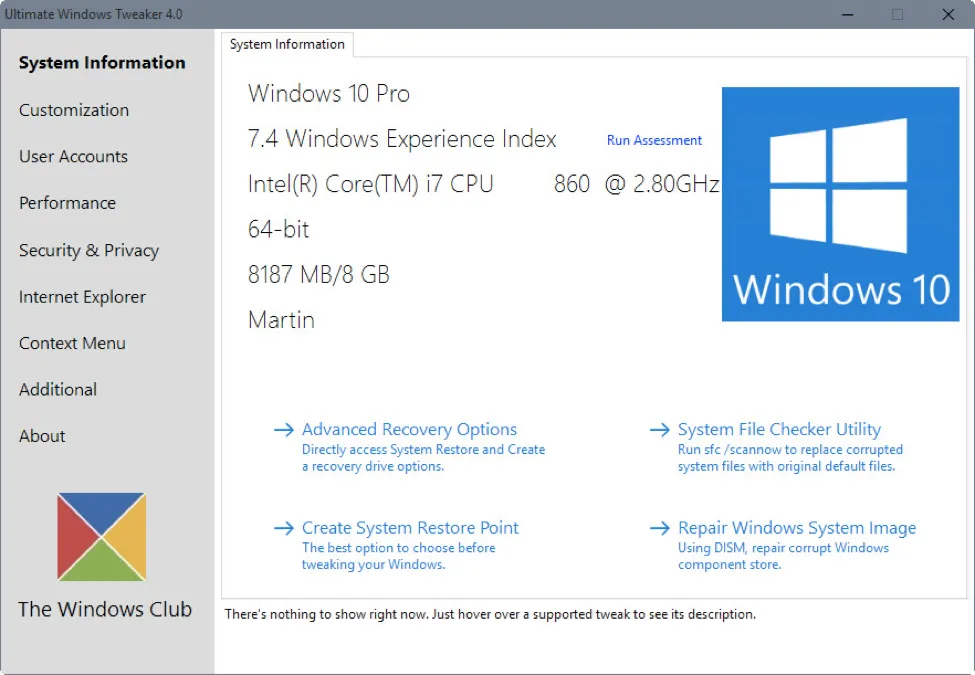Select Performance in the sidebar

pos(66,203)
